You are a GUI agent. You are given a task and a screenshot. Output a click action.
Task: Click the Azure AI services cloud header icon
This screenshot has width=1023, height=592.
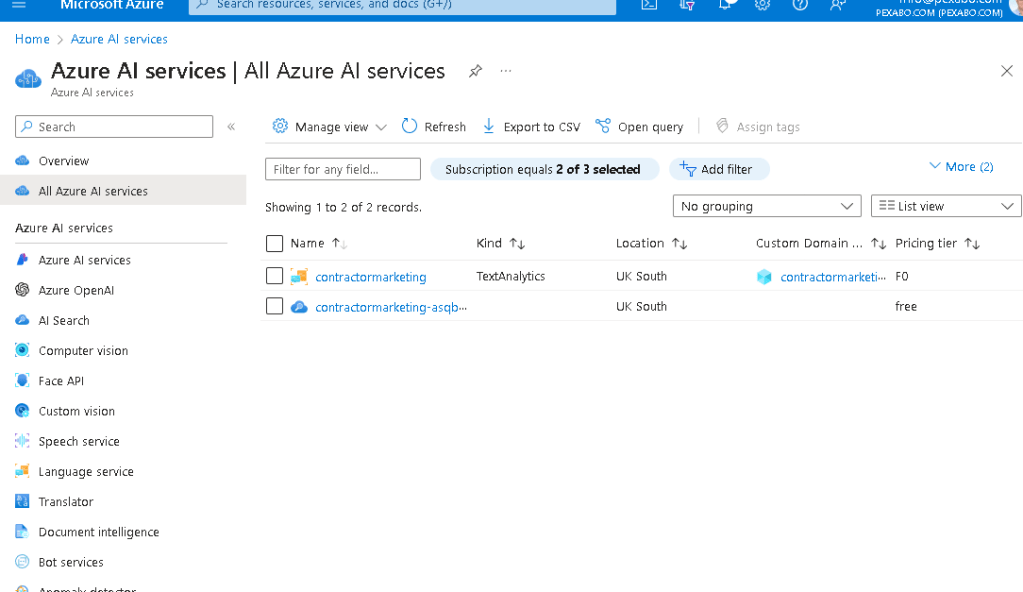28,79
